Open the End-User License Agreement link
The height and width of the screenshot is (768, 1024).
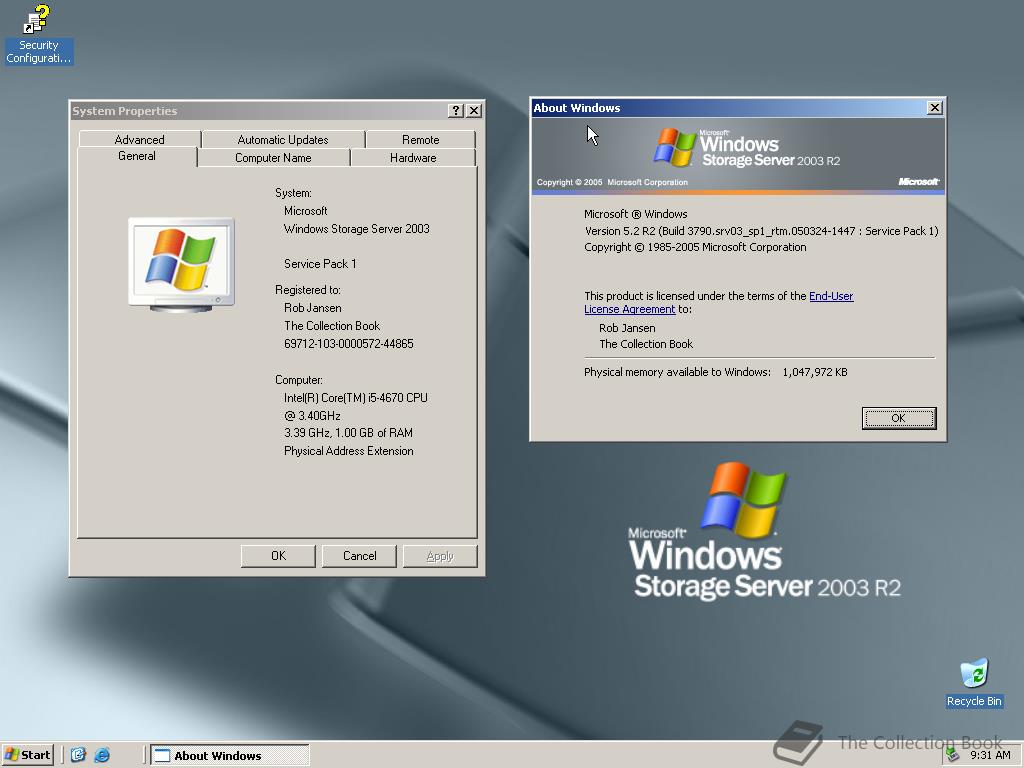[831, 296]
